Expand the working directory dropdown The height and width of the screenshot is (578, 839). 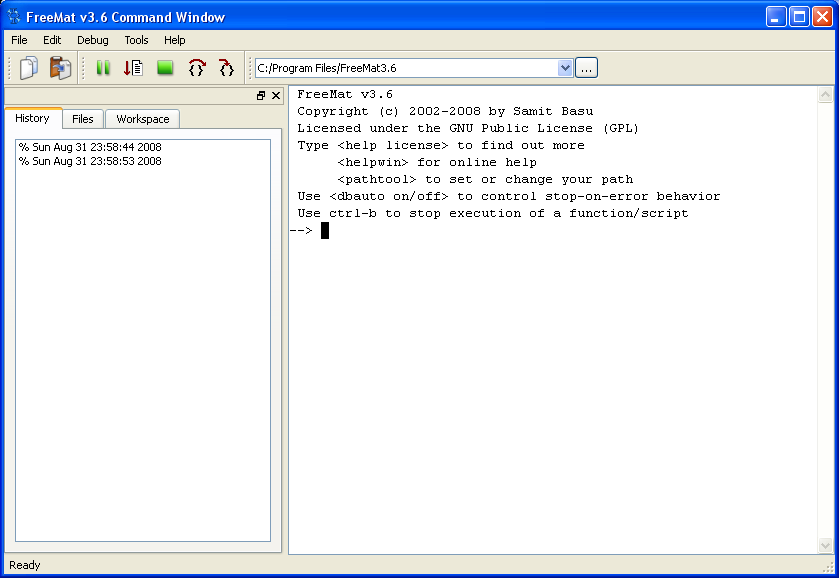tap(565, 68)
